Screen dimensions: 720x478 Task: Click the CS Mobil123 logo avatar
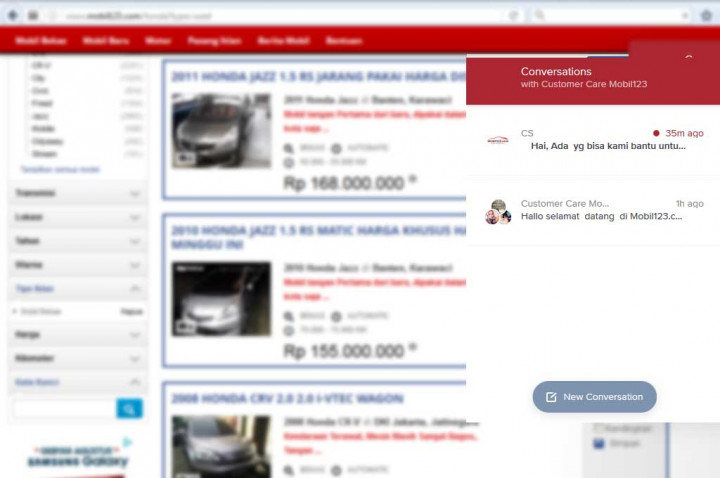pos(498,140)
